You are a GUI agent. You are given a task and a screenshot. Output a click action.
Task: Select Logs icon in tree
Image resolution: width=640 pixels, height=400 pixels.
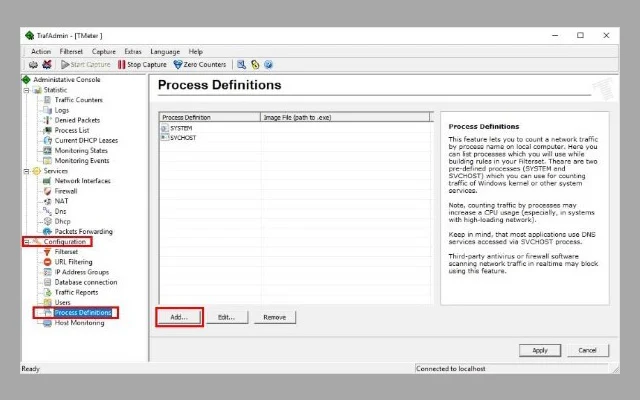[x=47, y=110]
